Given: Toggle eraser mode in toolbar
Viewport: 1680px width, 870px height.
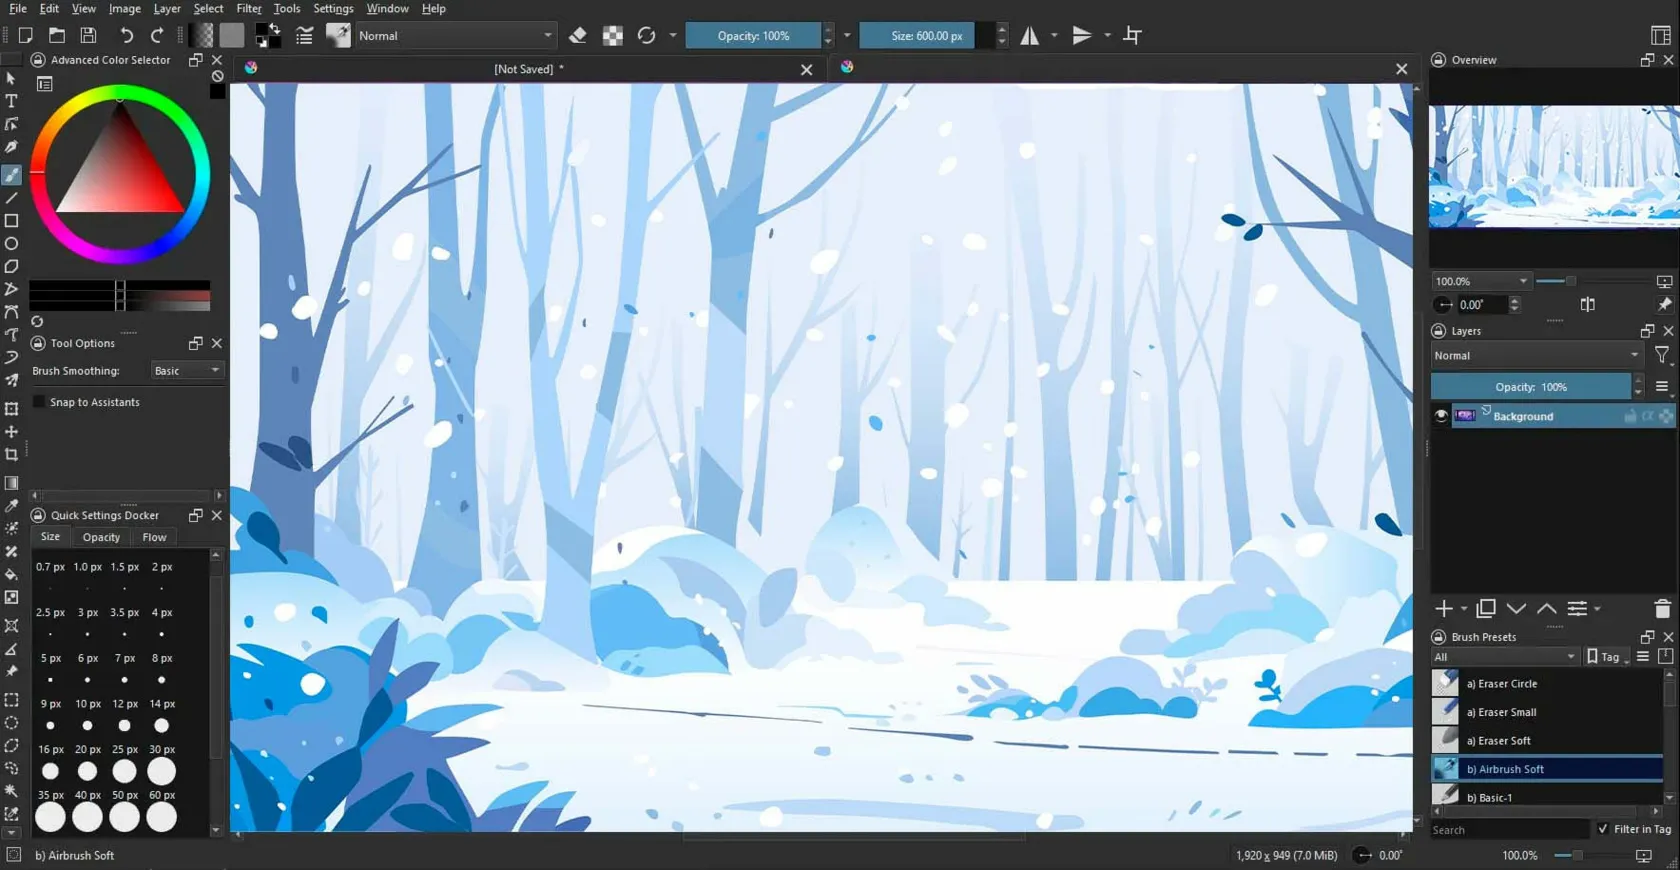Looking at the screenshot, I should pos(578,36).
